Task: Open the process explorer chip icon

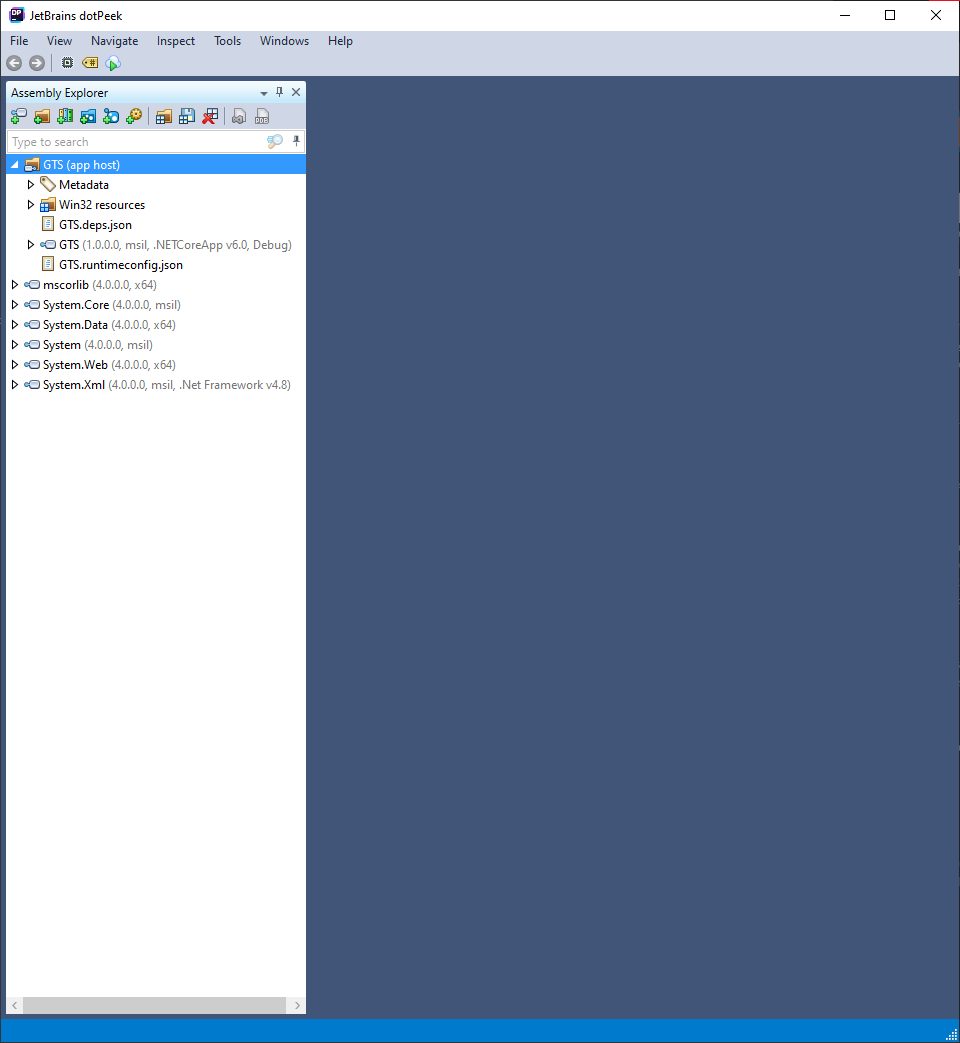Action: [67, 63]
